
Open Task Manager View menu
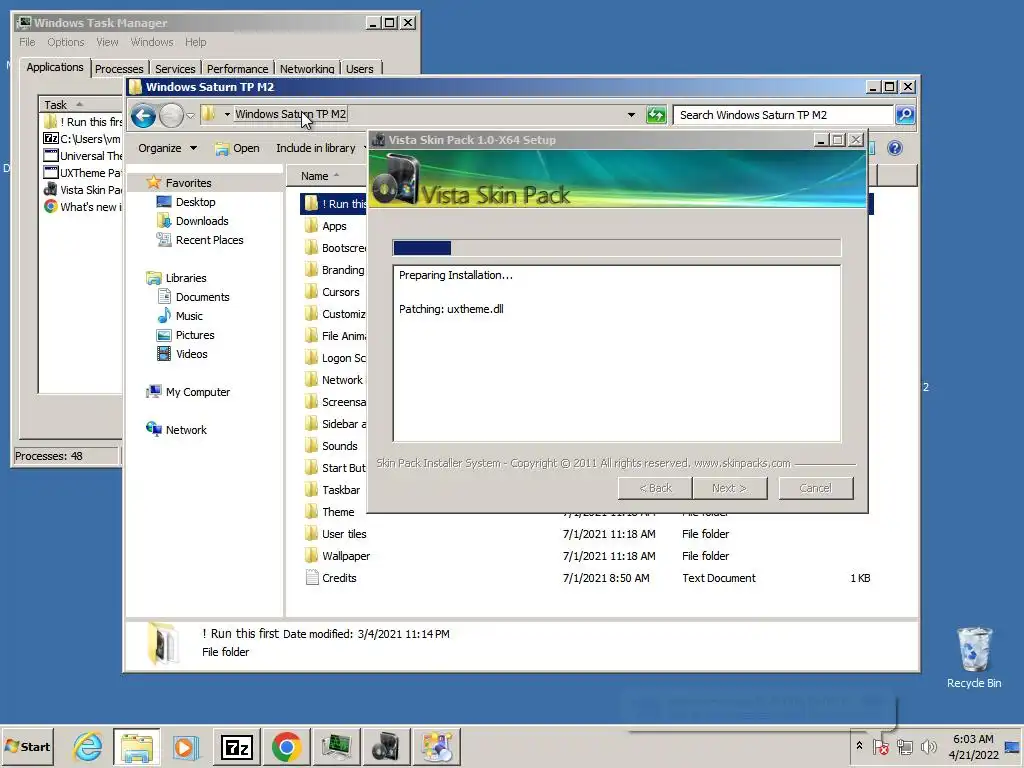click(x=107, y=42)
